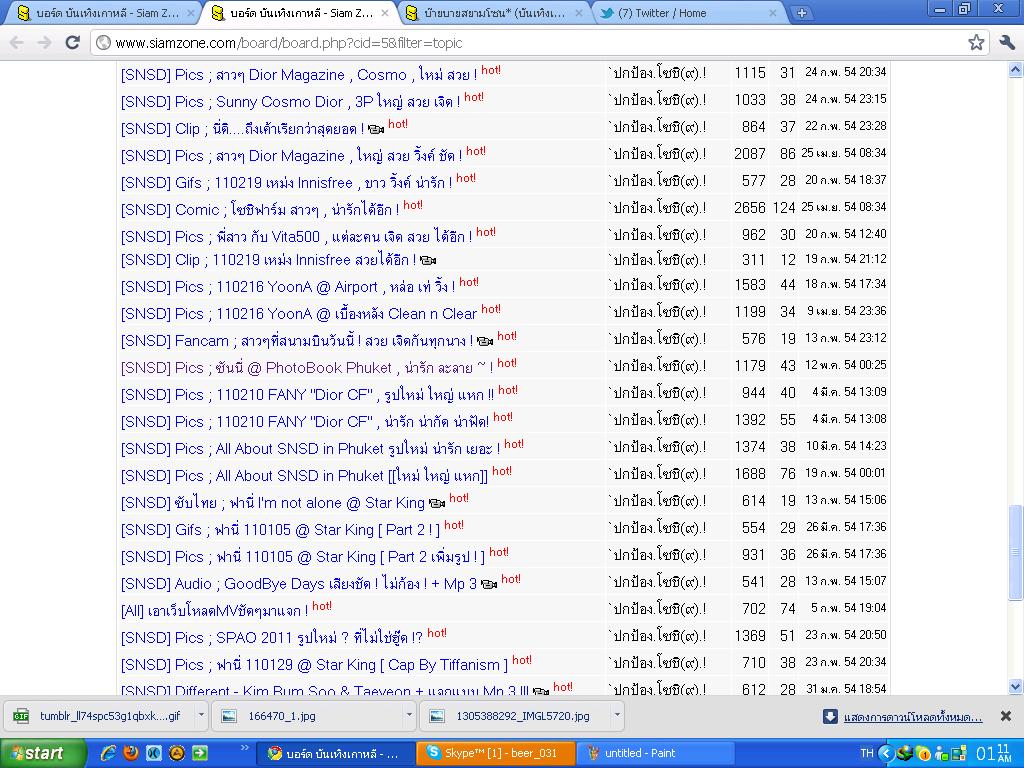Click the TH language indicator in the taskbar
This screenshot has height=768, width=1024.
[867, 753]
